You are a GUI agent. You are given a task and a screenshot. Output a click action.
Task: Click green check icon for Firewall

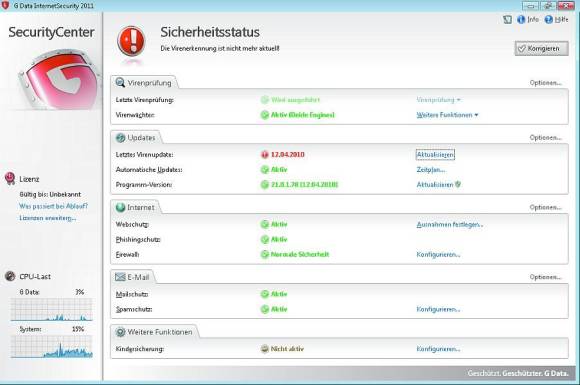pyautogui.click(x=264, y=254)
